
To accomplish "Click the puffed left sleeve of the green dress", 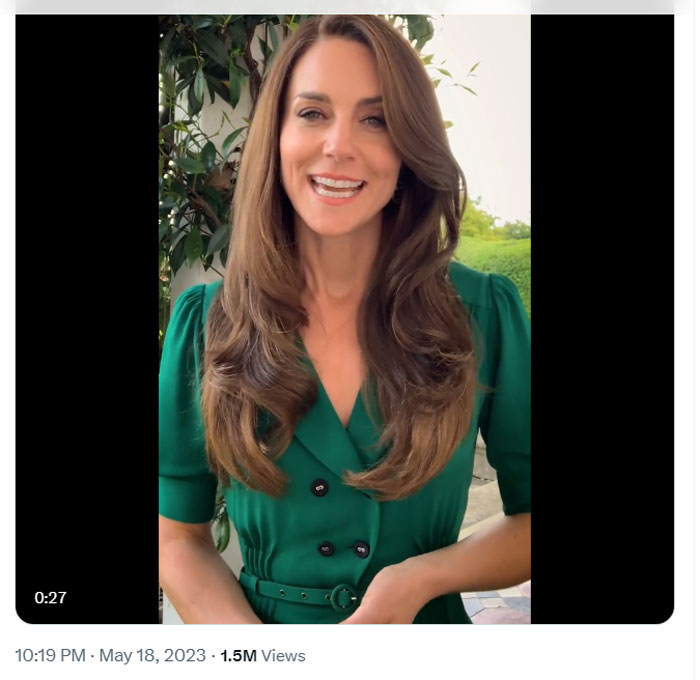I will tap(183, 400).
